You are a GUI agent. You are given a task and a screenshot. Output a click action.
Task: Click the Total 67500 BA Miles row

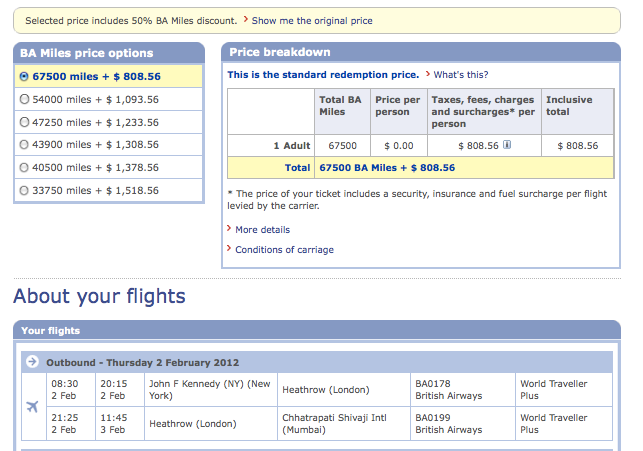click(x=385, y=168)
